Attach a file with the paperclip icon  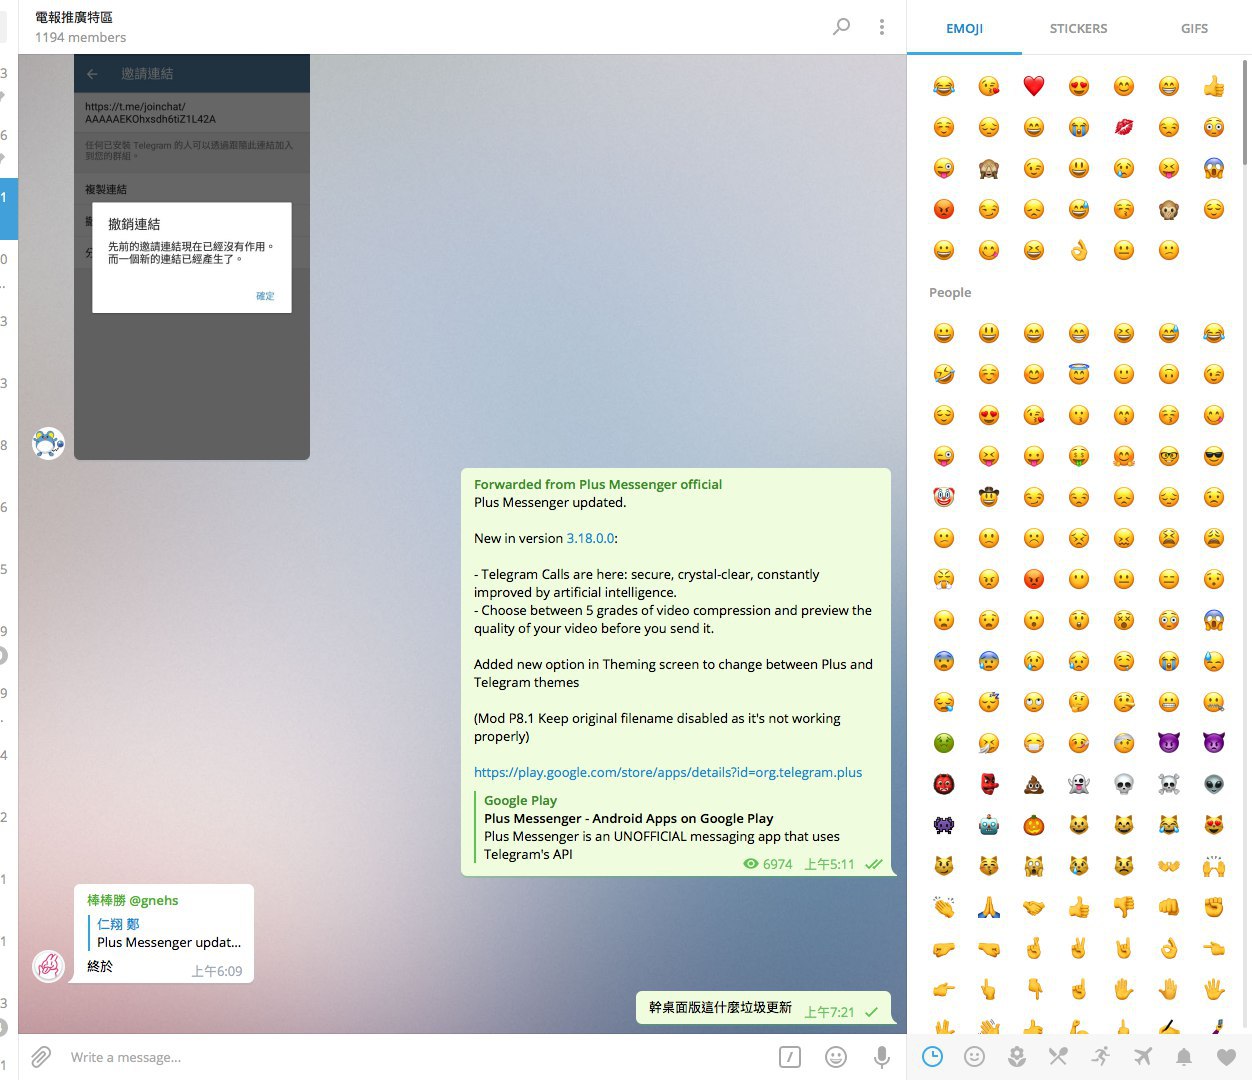41,1057
